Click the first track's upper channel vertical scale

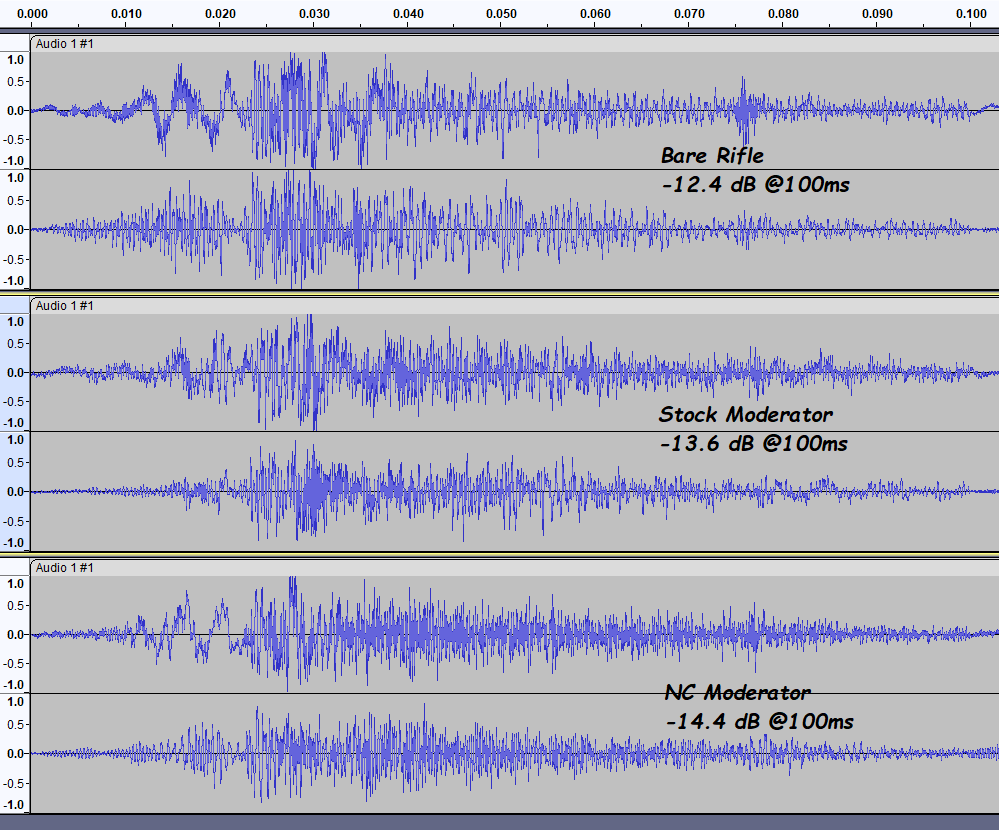(x=15, y=110)
